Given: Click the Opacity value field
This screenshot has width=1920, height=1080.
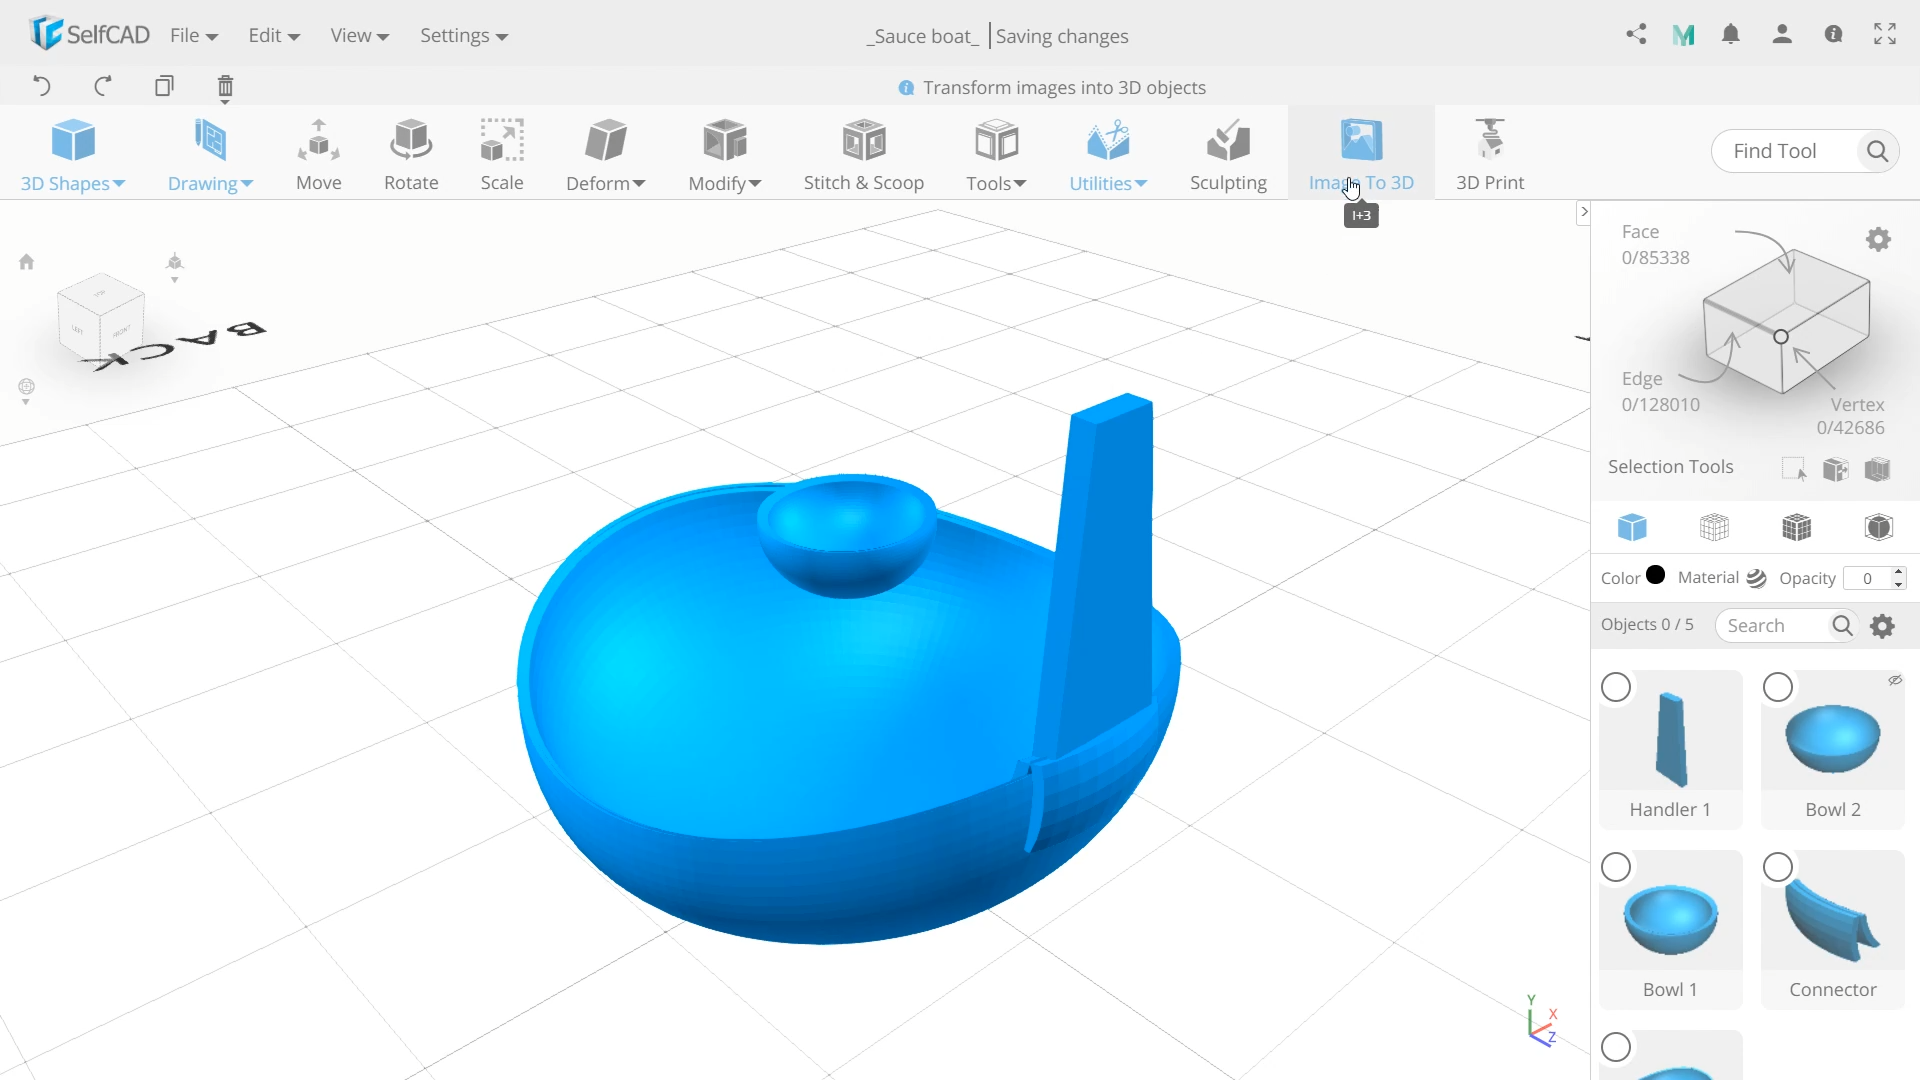Looking at the screenshot, I should click(x=1867, y=578).
